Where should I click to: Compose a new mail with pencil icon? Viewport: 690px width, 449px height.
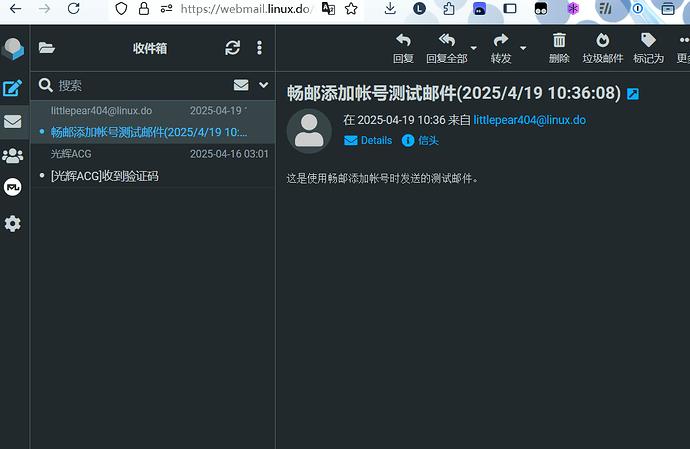12,88
